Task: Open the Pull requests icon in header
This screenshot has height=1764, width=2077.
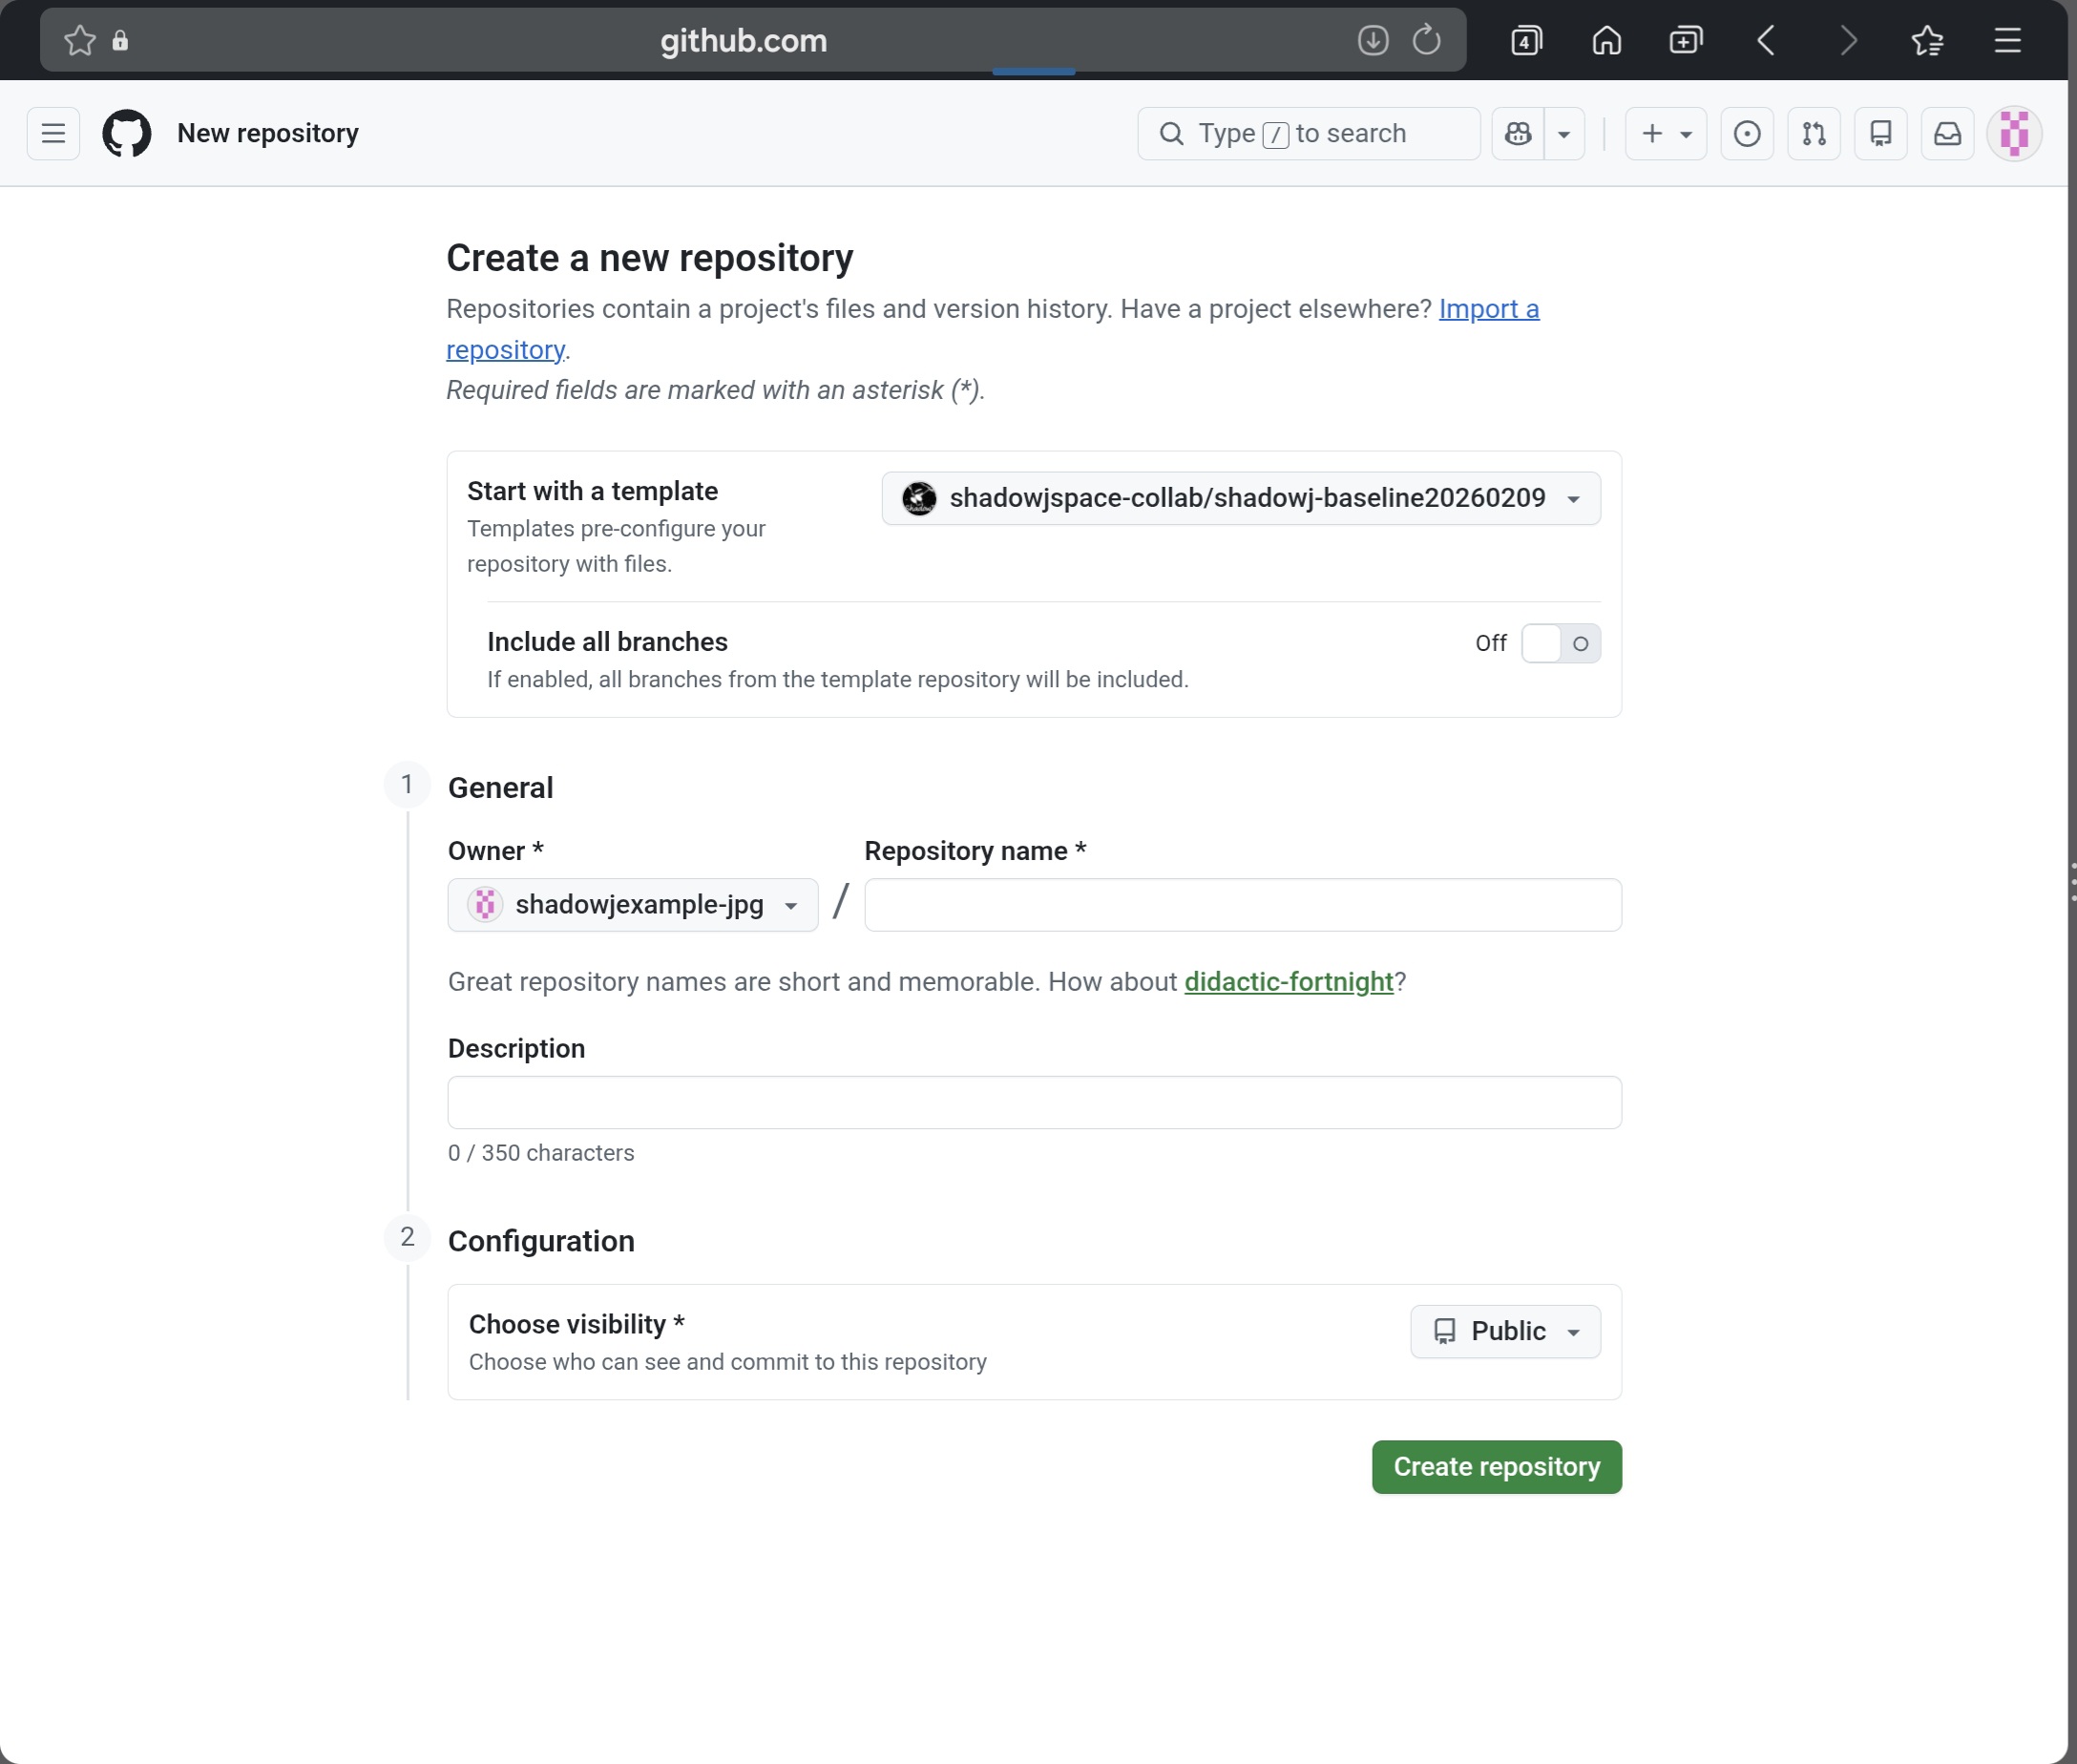Action: pyautogui.click(x=1813, y=133)
